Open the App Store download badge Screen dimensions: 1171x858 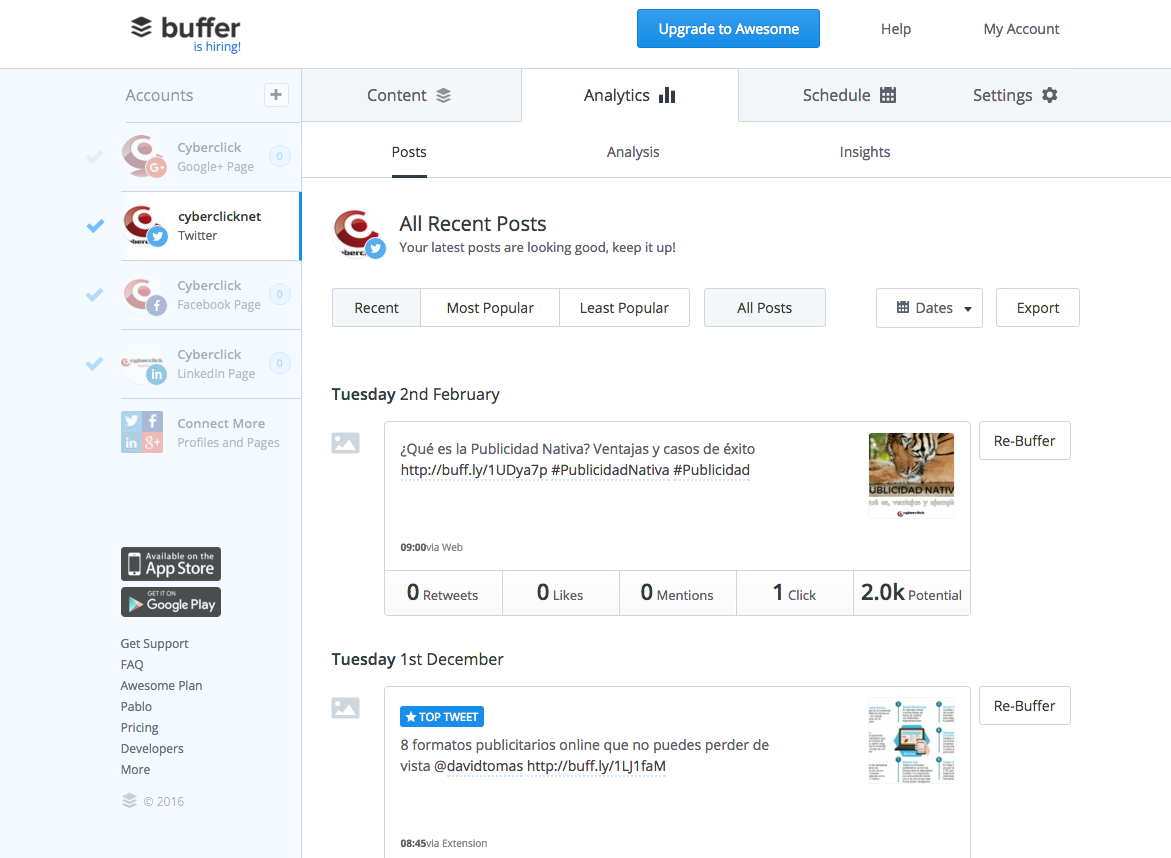click(x=171, y=564)
